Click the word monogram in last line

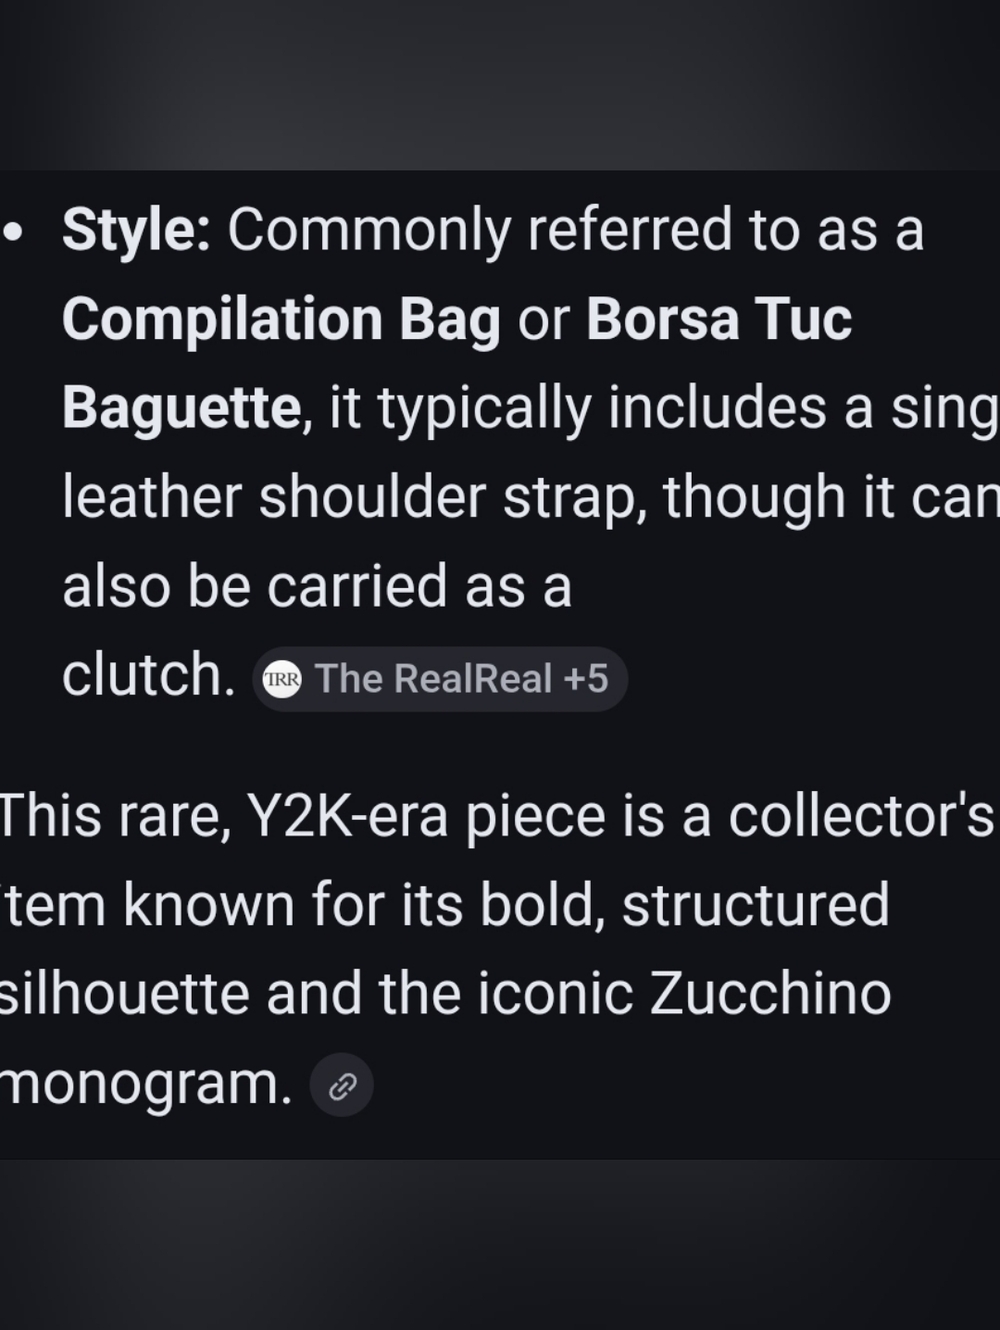[x=146, y=1083]
